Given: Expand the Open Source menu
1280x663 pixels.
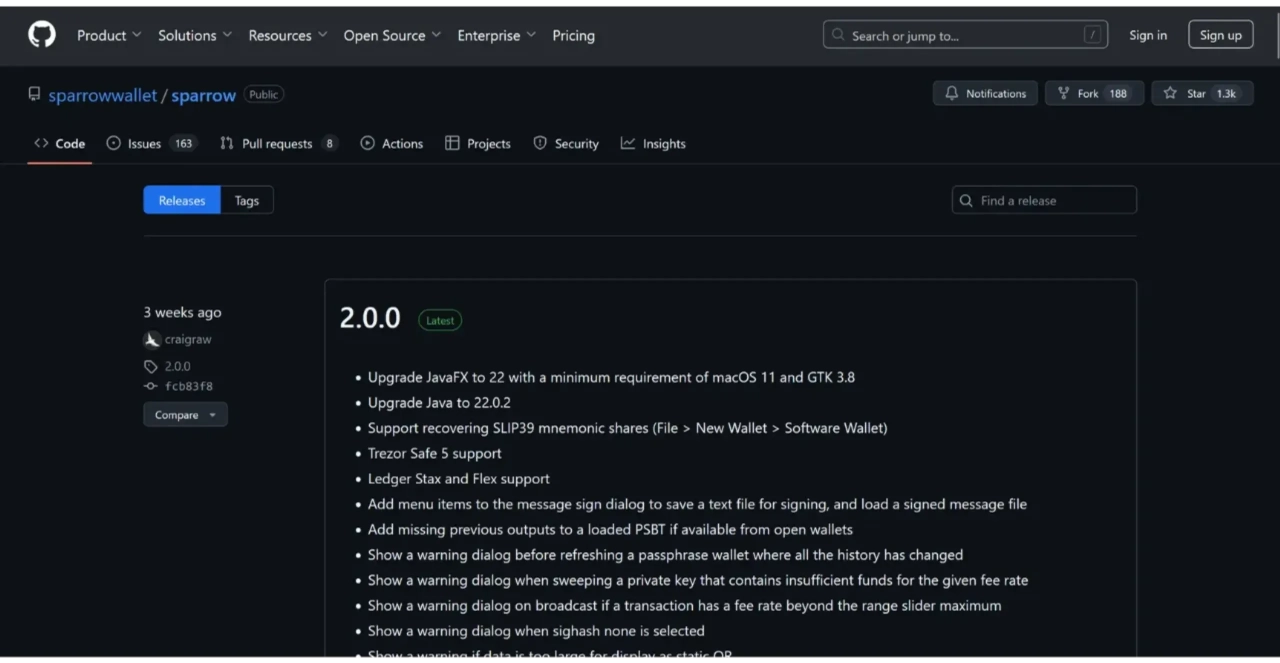Looking at the screenshot, I should tap(392, 35).
